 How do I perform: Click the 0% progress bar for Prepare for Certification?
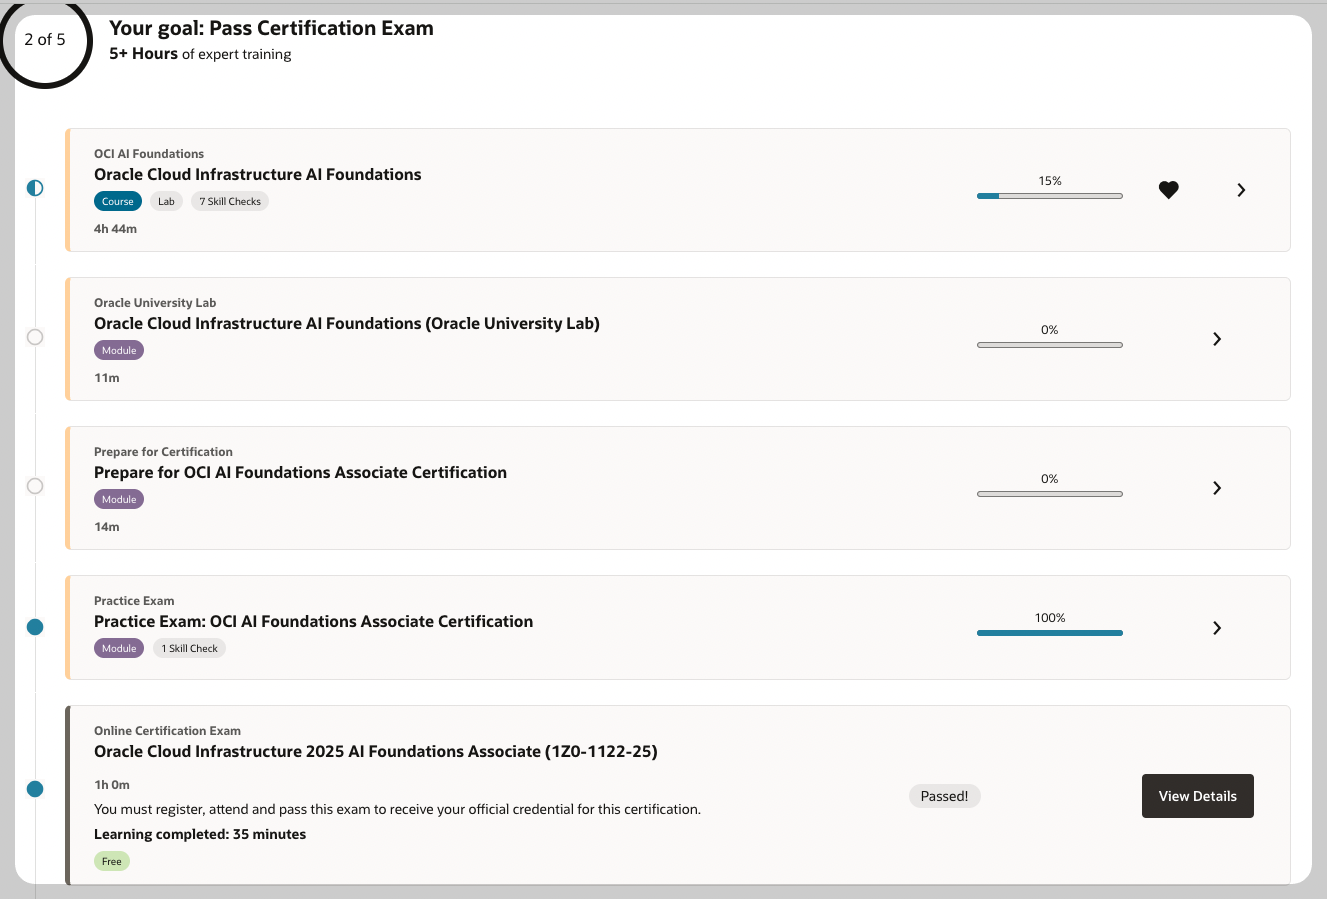coord(1049,494)
